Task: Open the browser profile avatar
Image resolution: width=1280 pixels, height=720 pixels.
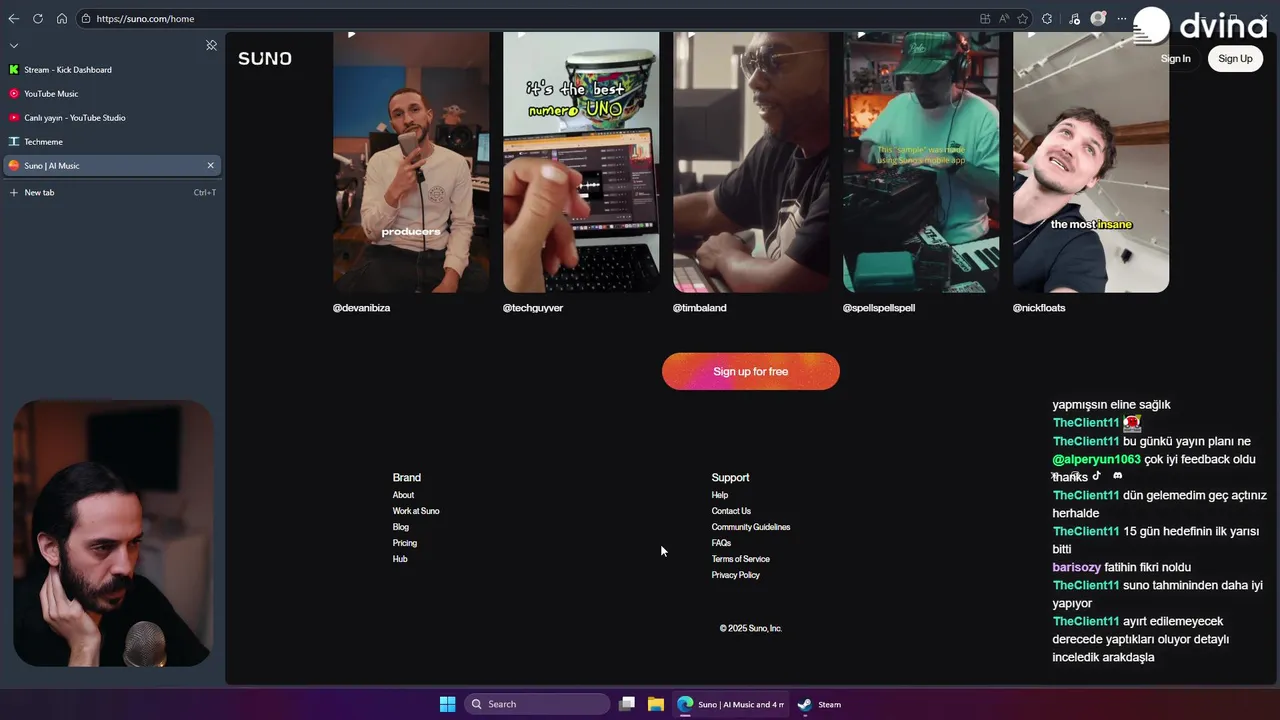Action: click(x=1098, y=18)
